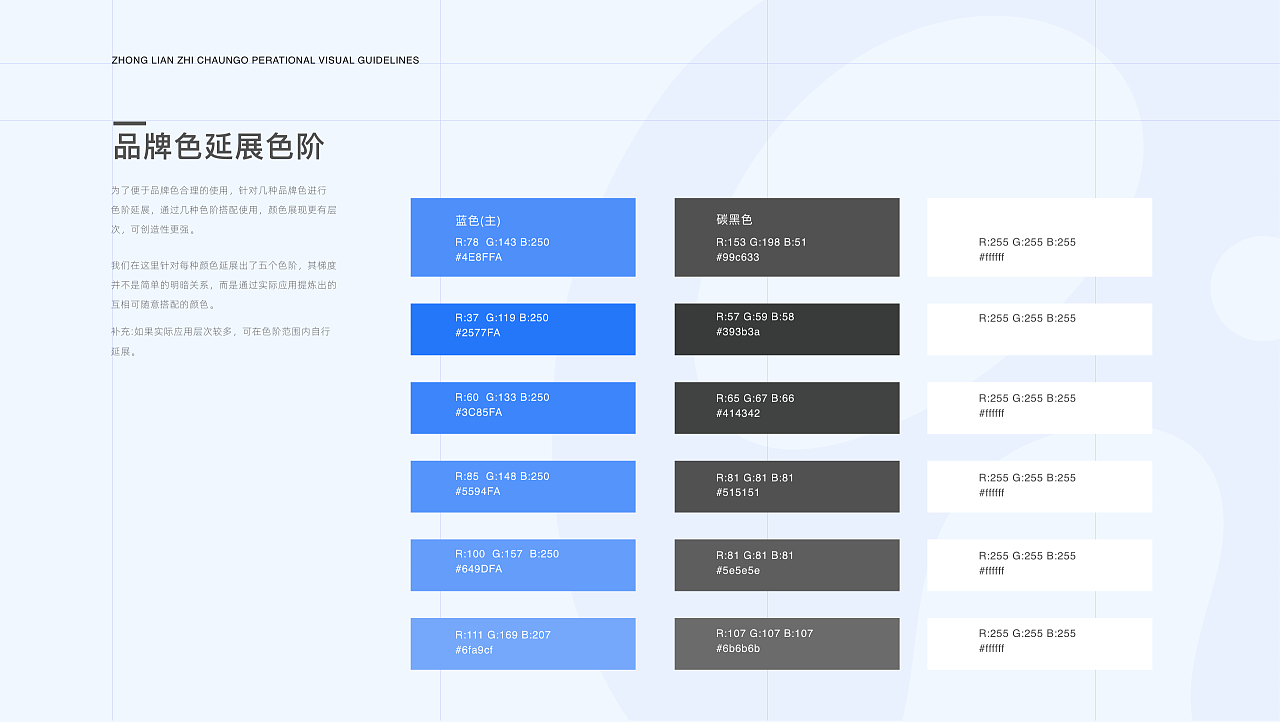Image resolution: width=1280 pixels, height=722 pixels.
Task: Click the text R:100 G:157 B:250
Action: pyautogui.click(x=507, y=554)
